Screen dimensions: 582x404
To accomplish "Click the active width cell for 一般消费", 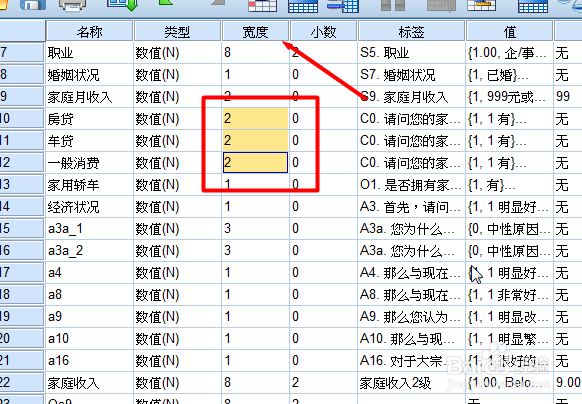I will [255, 163].
